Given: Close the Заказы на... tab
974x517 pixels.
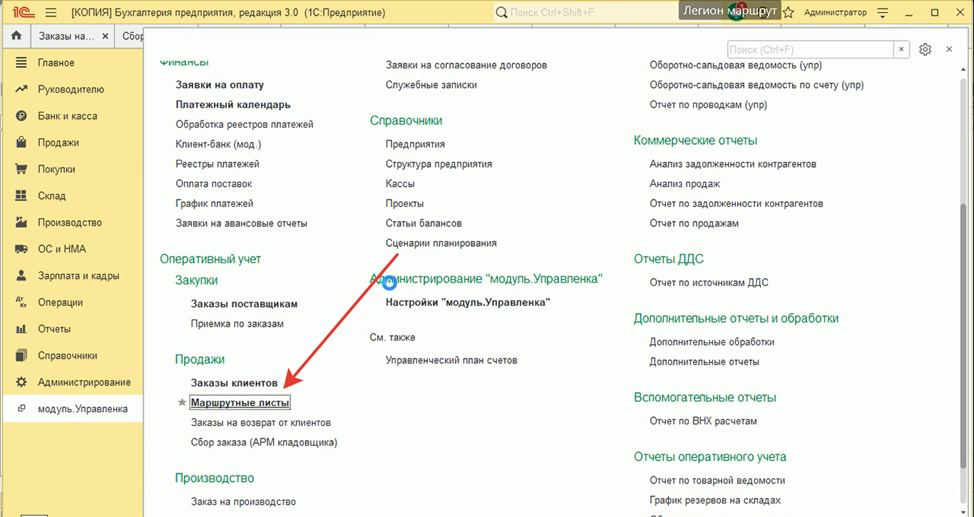Looking at the screenshot, I should (x=105, y=36).
